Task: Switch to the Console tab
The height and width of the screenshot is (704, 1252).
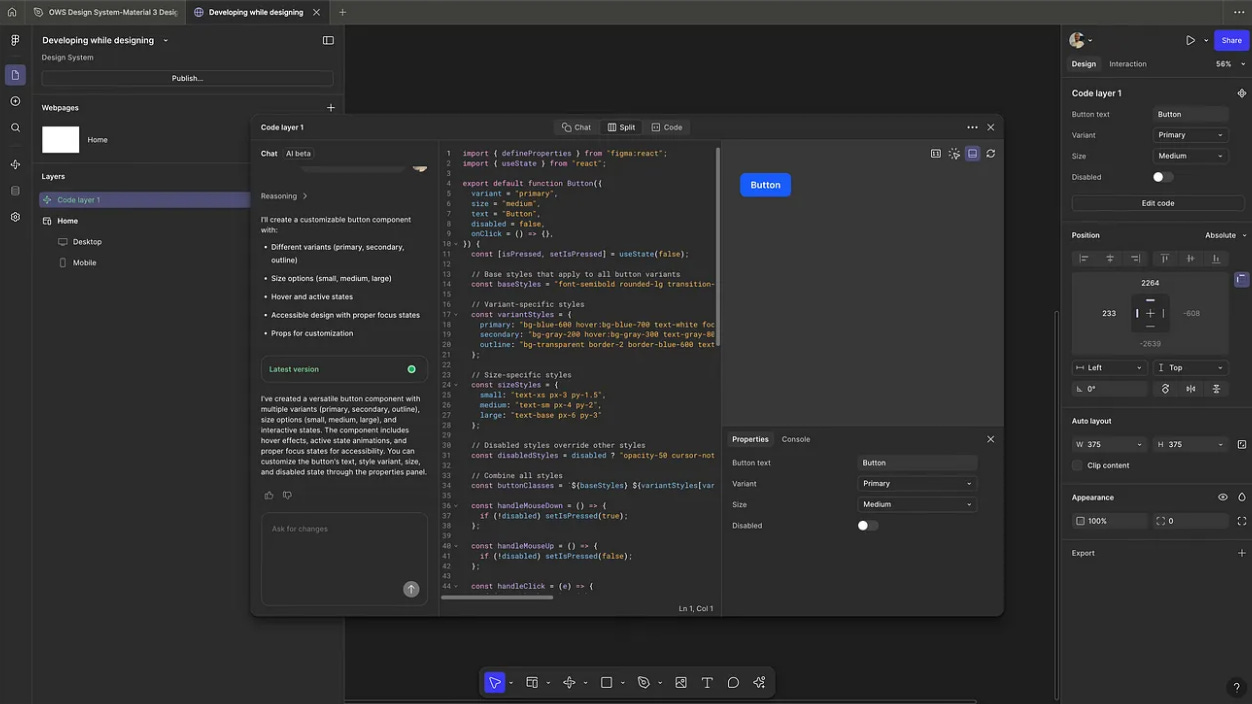Action: coord(796,440)
